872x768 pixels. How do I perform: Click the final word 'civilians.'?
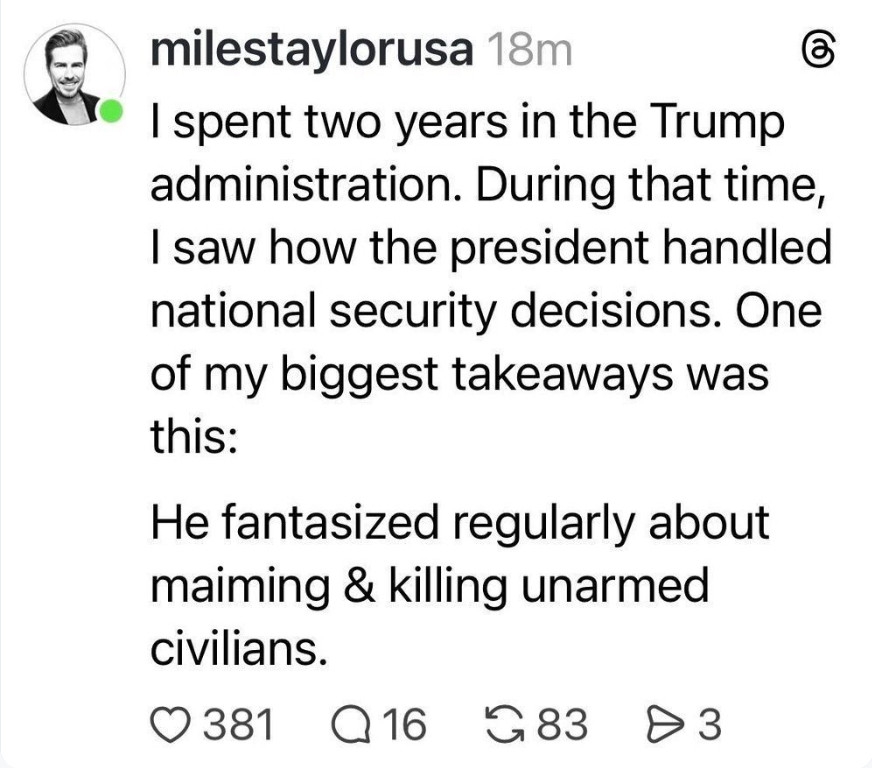coord(238,649)
